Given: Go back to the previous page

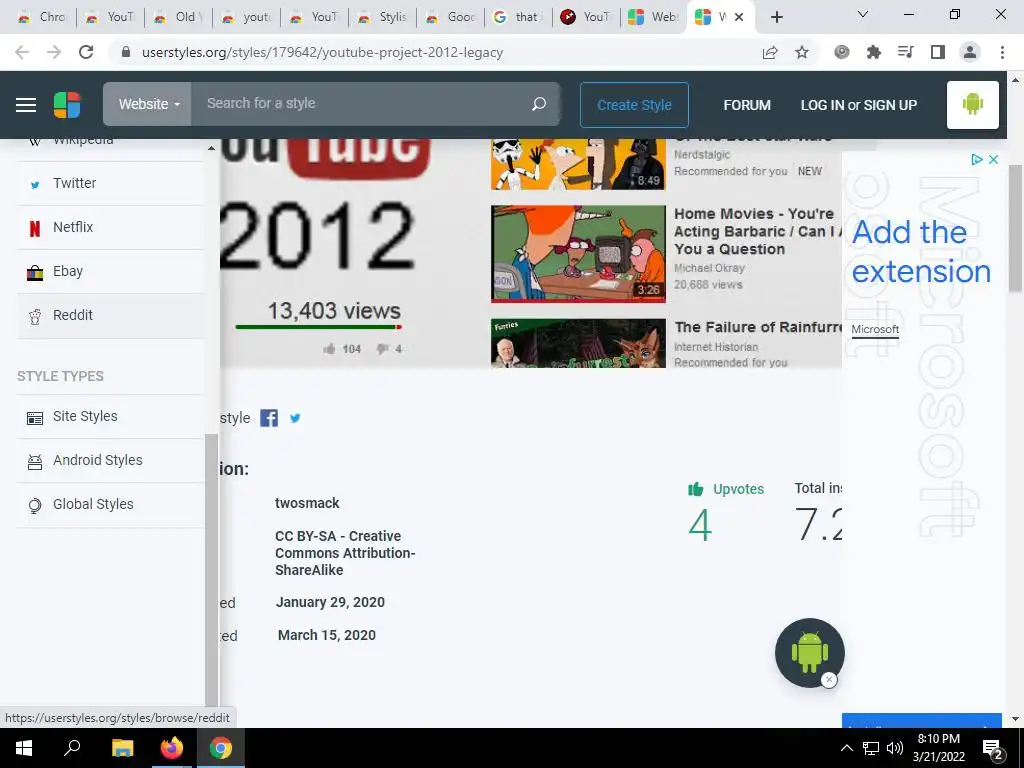Looking at the screenshot, I should point(22,52).
